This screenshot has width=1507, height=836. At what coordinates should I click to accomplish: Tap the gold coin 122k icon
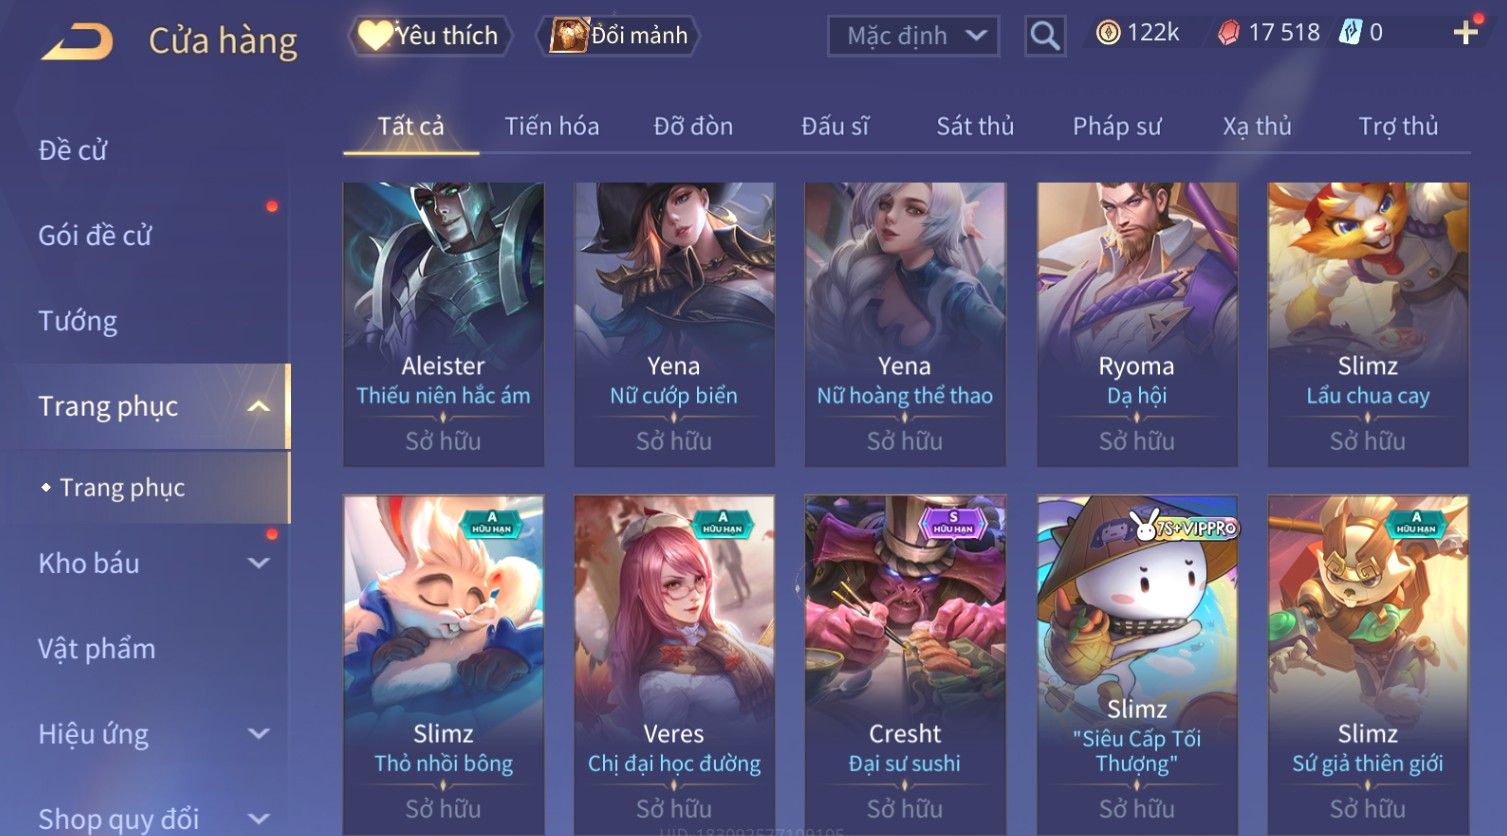tap(1107, 33)
